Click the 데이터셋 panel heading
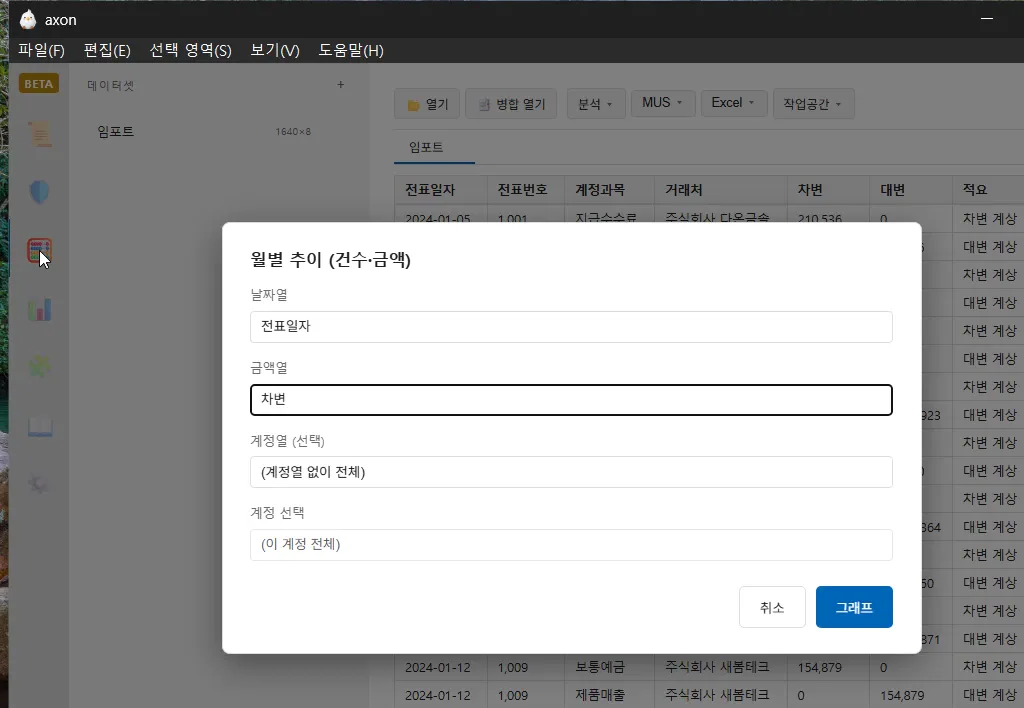 [110, 85]
